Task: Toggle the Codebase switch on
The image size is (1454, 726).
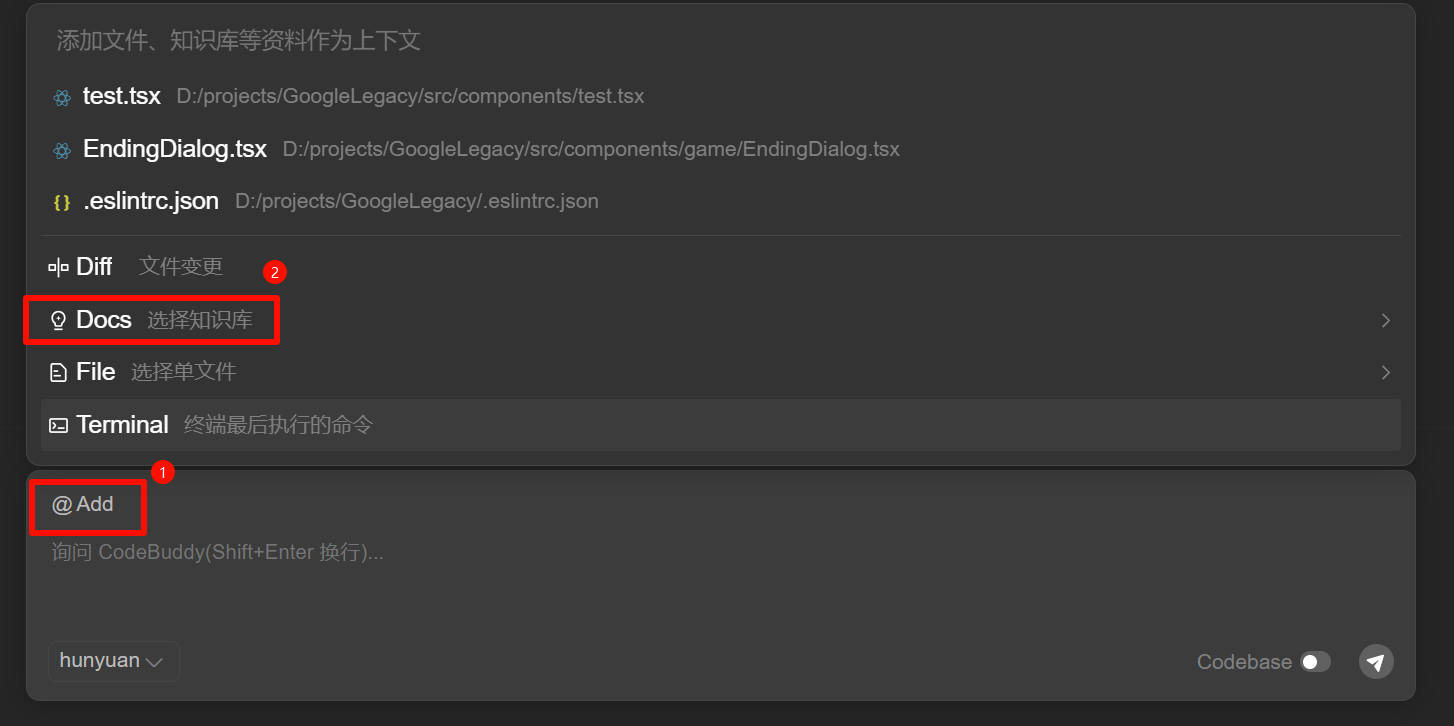Action: [x=1315, y=662]
